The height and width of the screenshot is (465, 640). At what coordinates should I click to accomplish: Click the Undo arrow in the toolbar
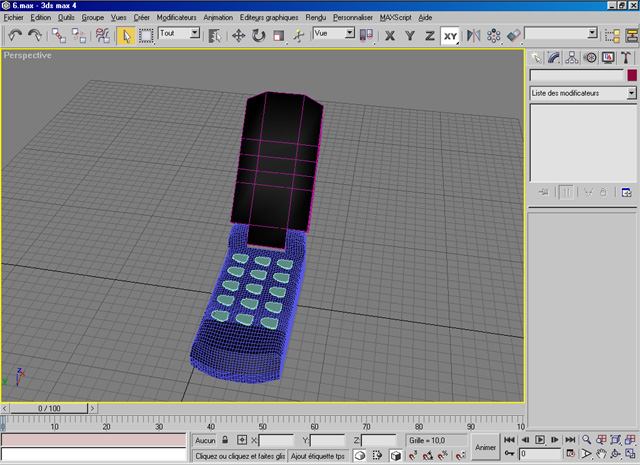15,35
